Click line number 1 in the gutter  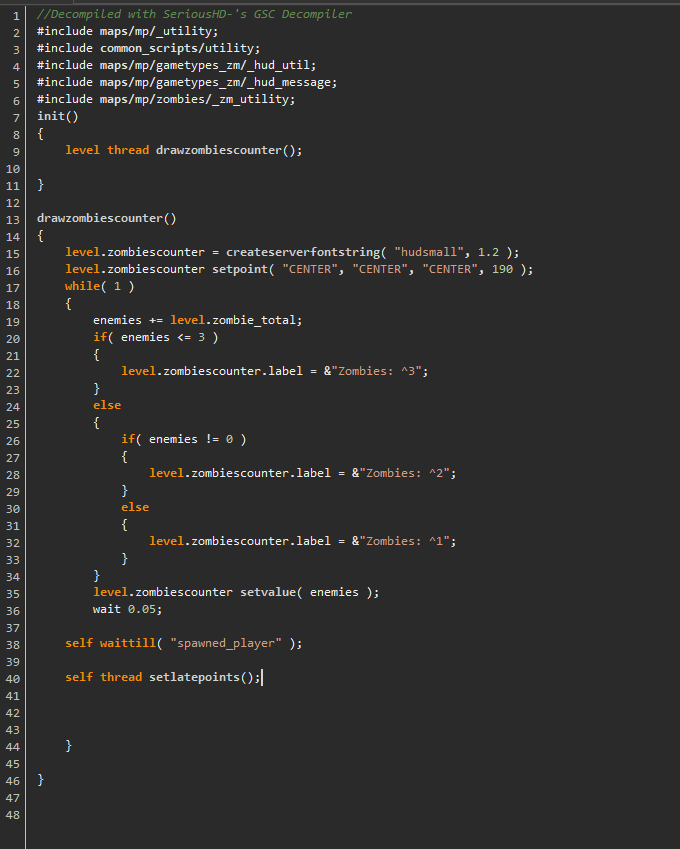[16, 16]
